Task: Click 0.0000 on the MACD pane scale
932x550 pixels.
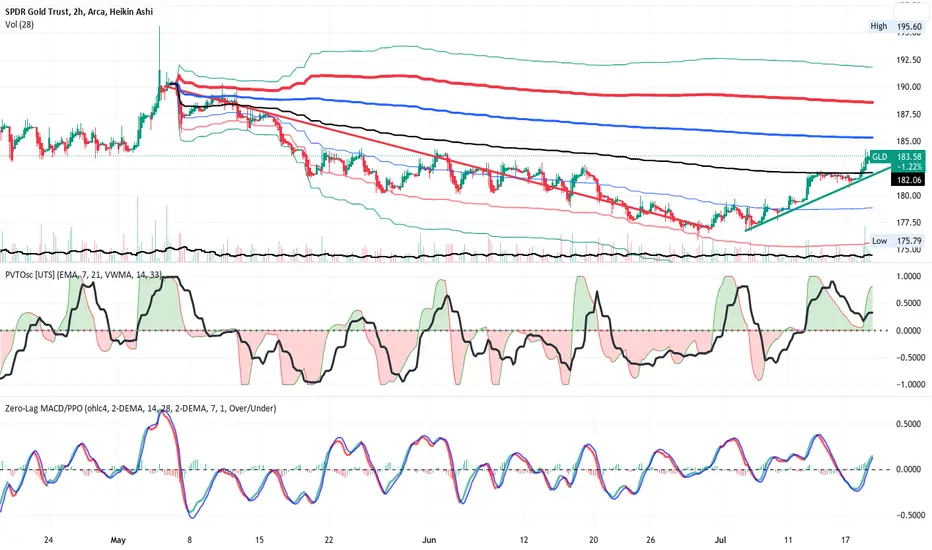Action: (x=909, y=469)
